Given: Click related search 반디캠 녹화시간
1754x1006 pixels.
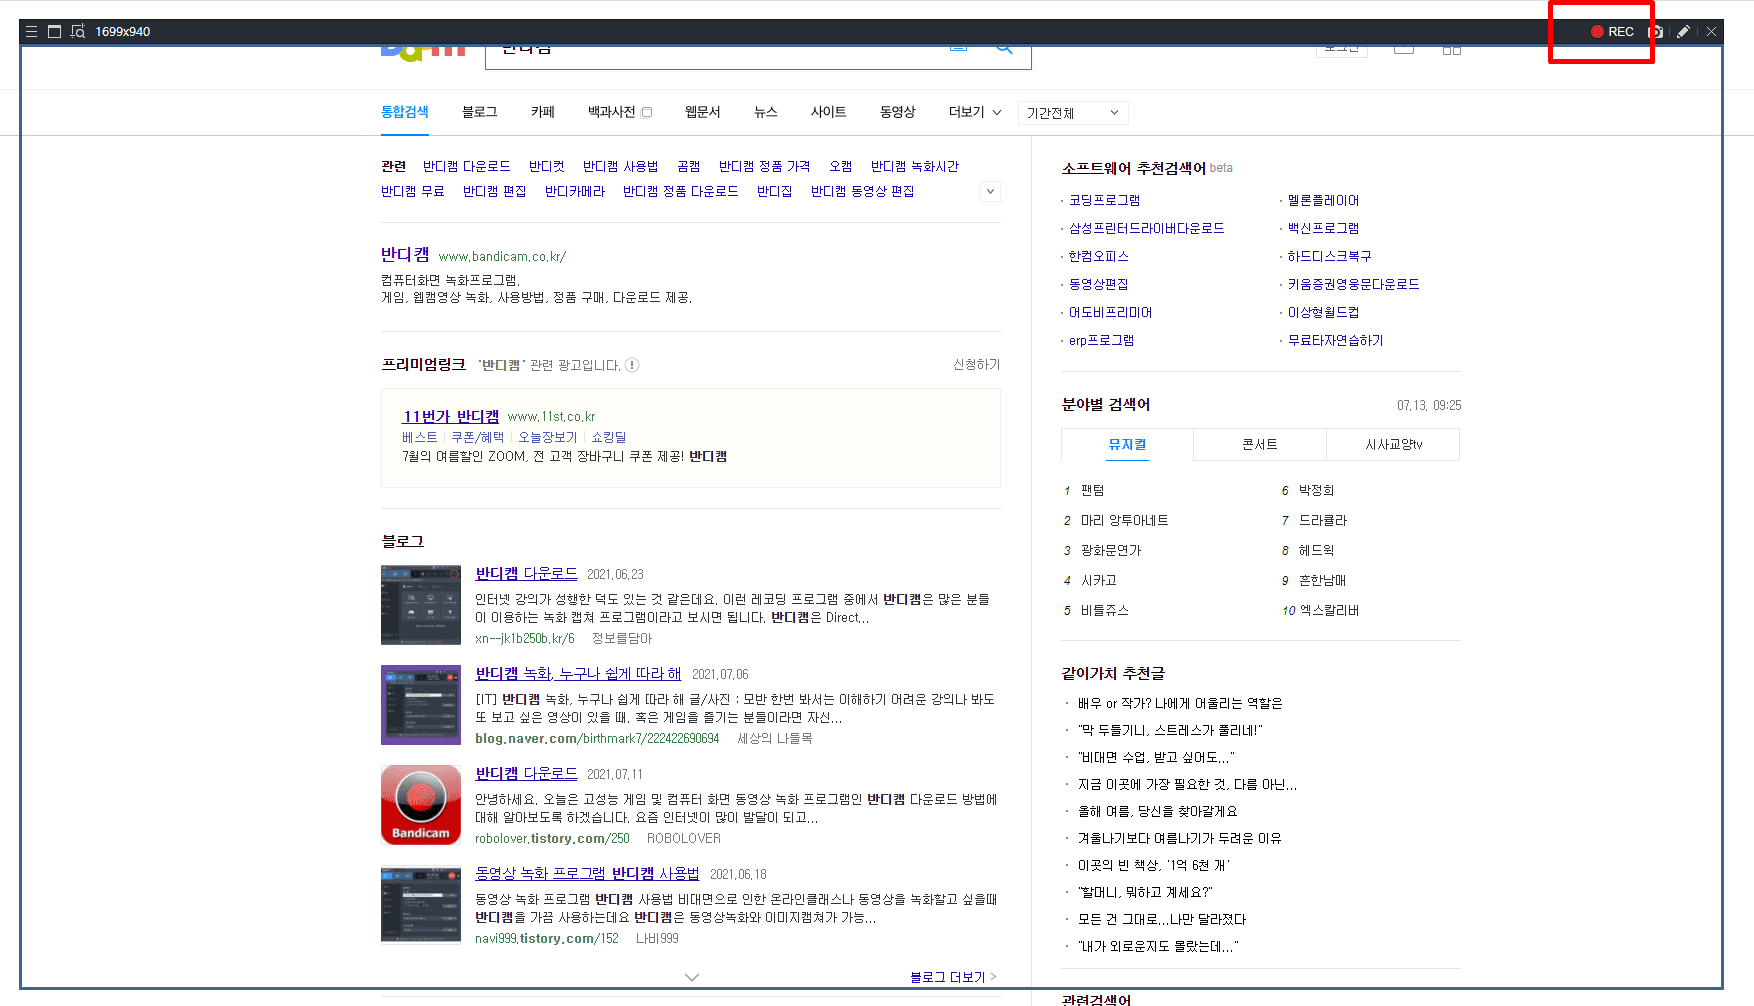Looking at the screenshot, I should coord(915,166).
